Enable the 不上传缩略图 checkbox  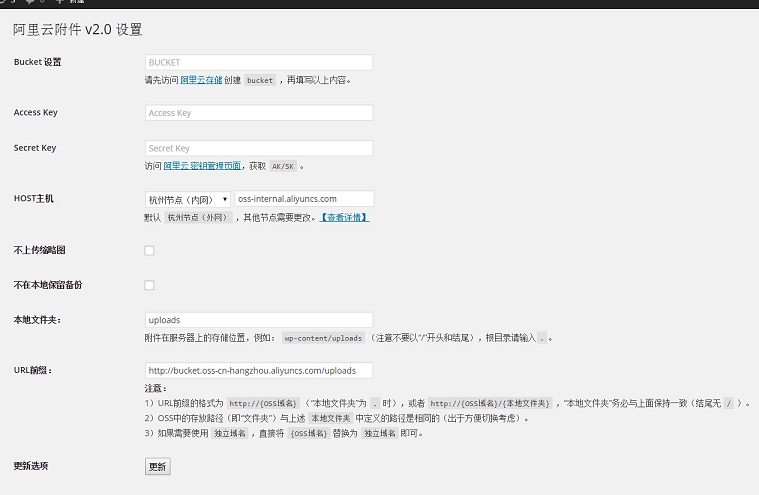149,250
